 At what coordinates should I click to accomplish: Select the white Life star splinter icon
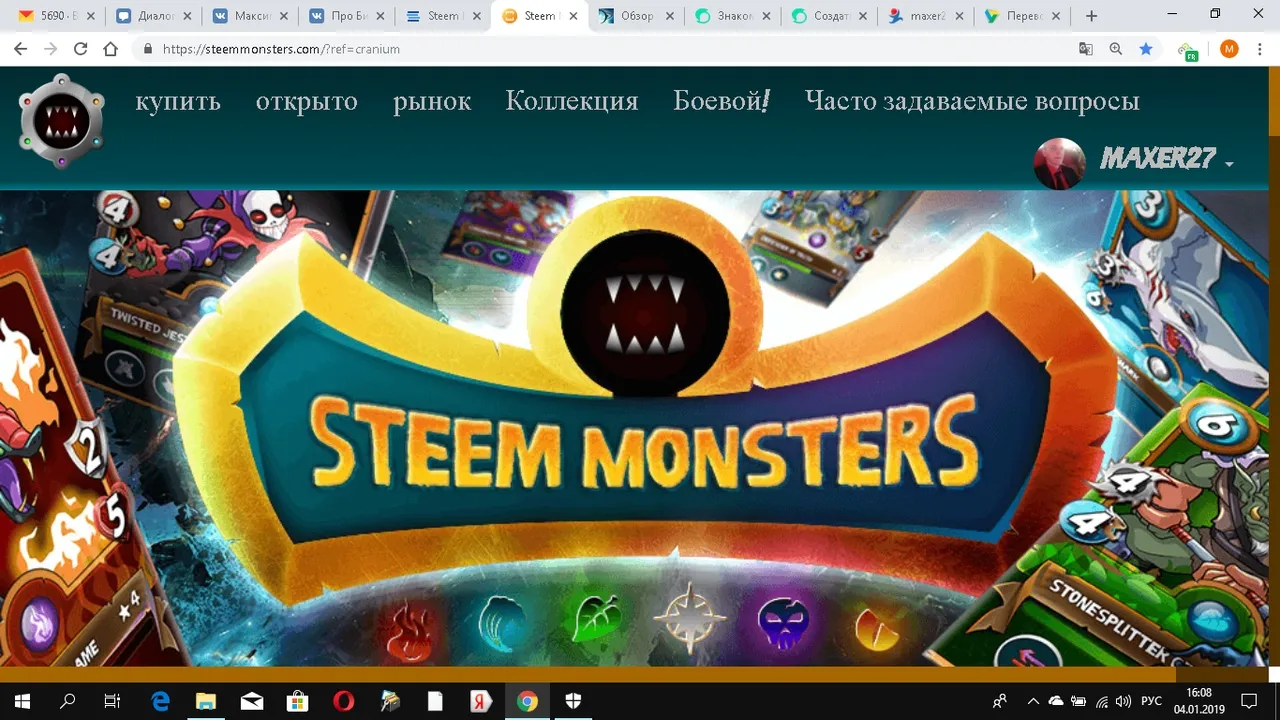click(x=689, y=617)
